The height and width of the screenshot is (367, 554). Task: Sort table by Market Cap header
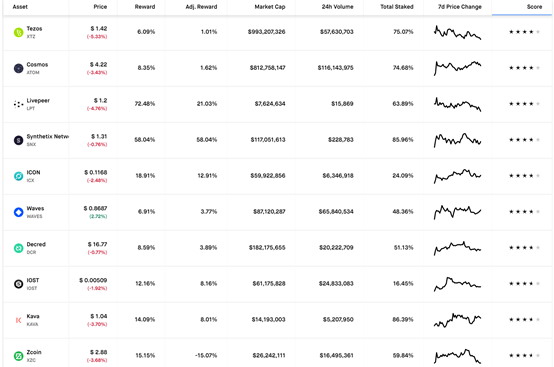click(x=270, y=7)
